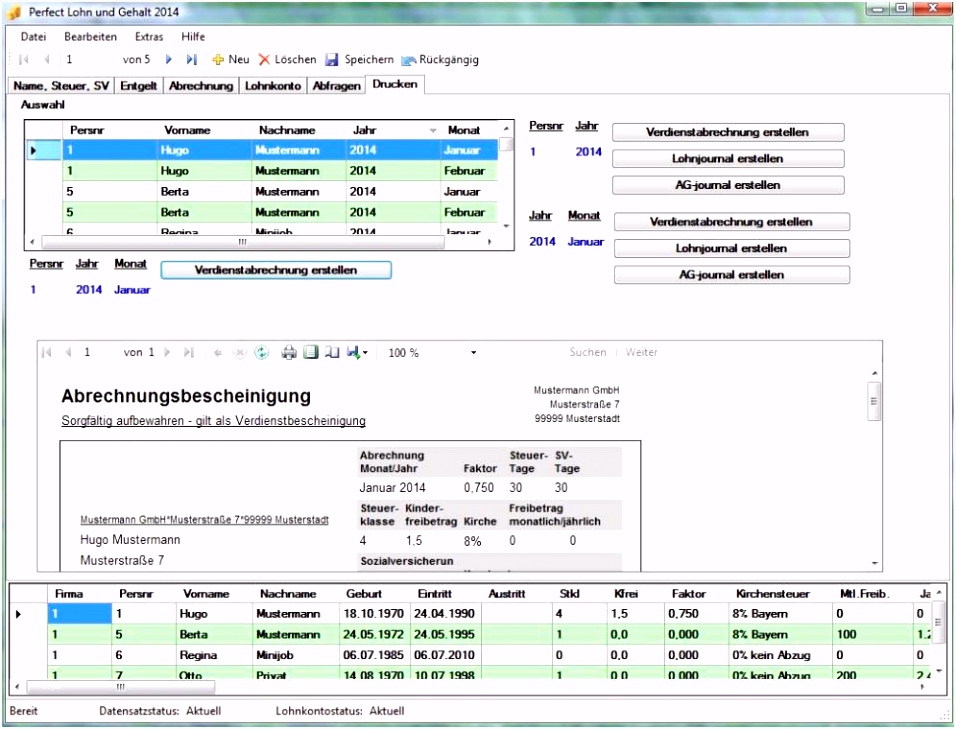Click AG-journal erstellen next to Persnr/Jahr
The height and width of the screenshot is (729, 956).
tap(728, 185)
